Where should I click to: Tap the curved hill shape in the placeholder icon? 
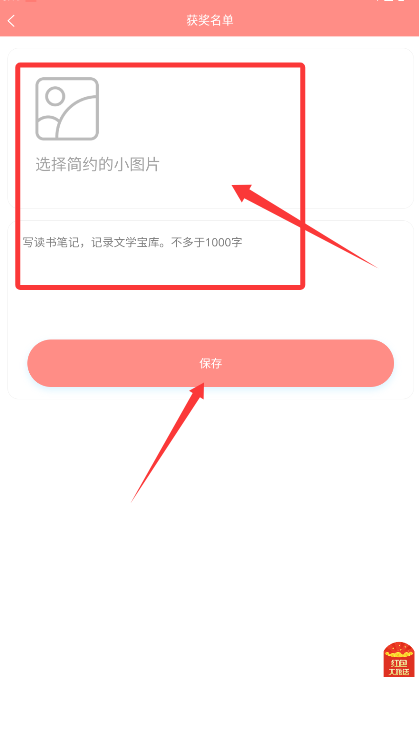pos(76,119)
